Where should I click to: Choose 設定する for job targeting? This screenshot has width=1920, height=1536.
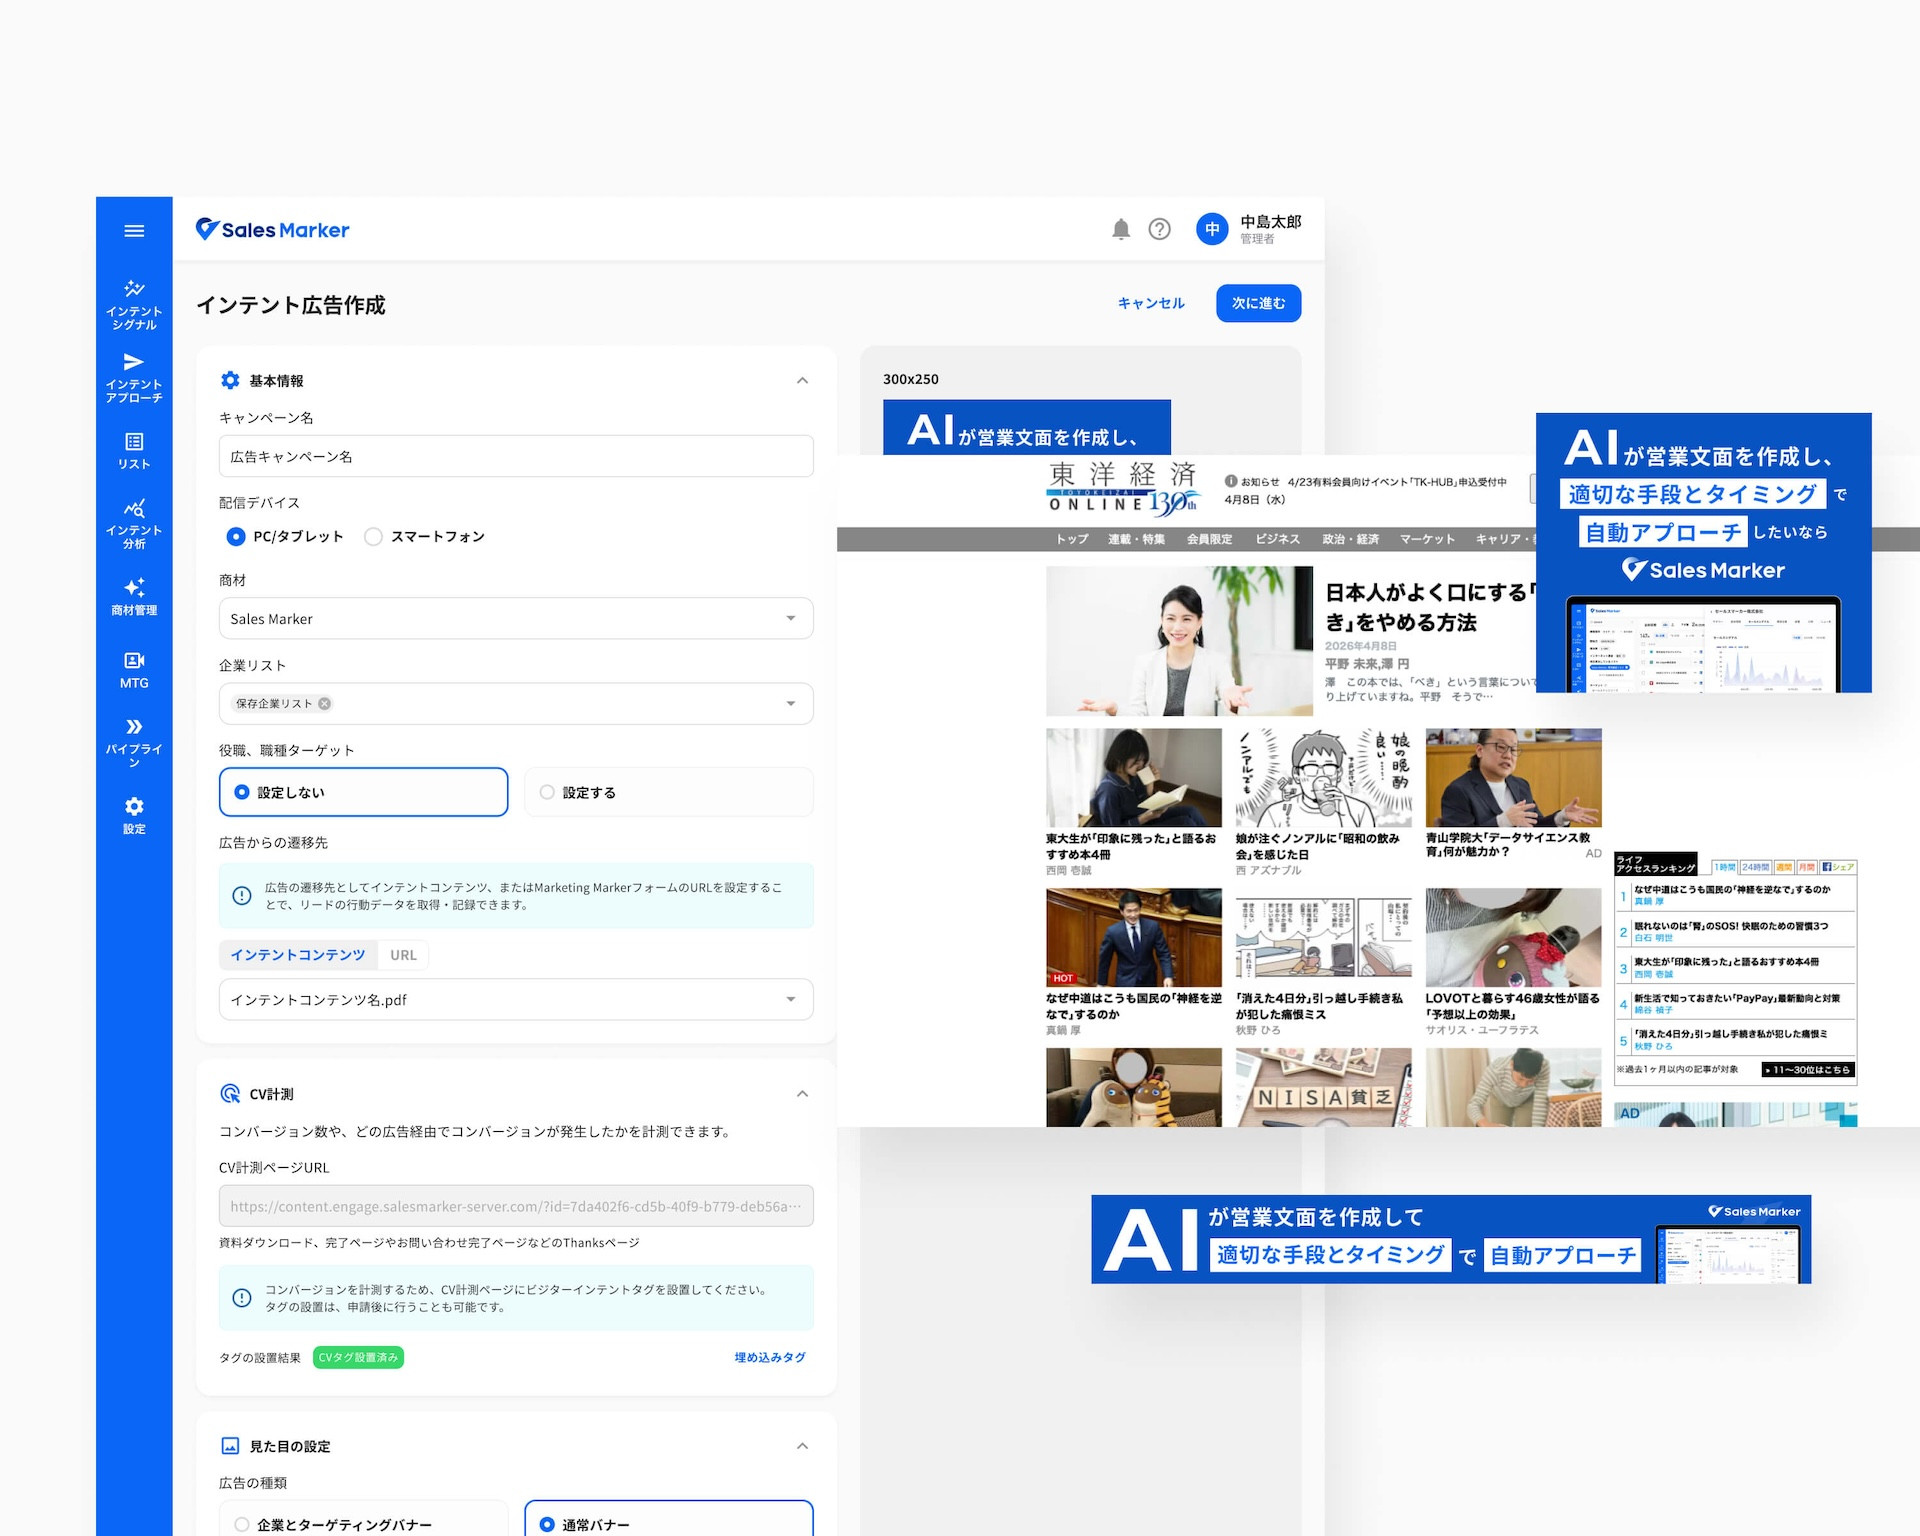click(x=668, y=792)
